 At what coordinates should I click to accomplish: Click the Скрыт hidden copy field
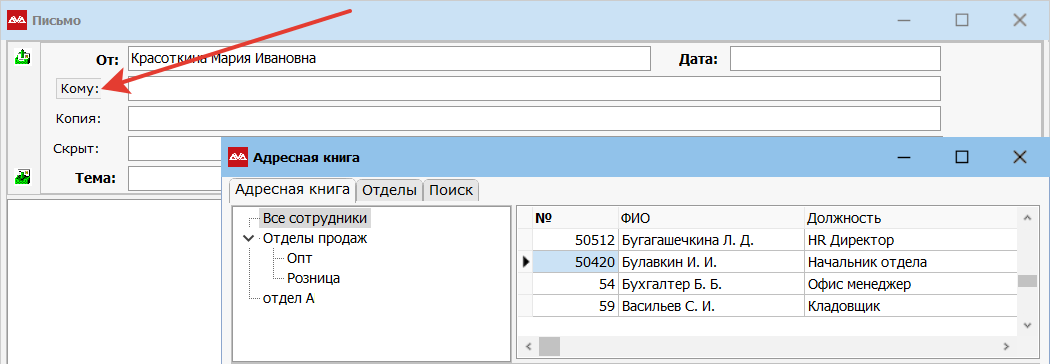tap(175, 149)
